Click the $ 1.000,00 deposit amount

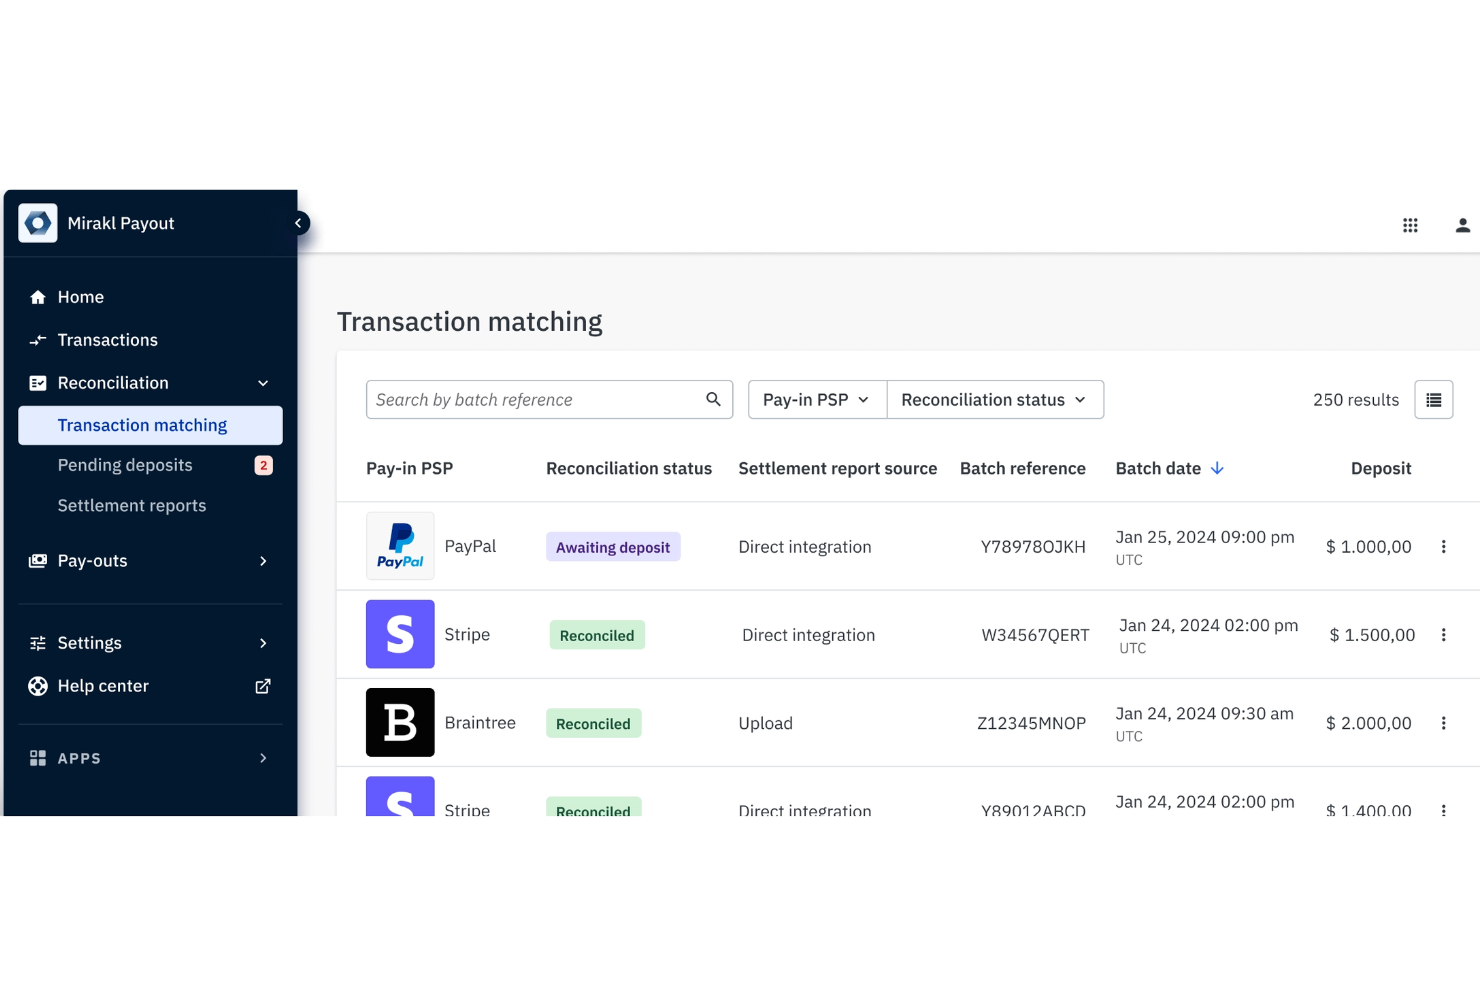point(1369,547)
